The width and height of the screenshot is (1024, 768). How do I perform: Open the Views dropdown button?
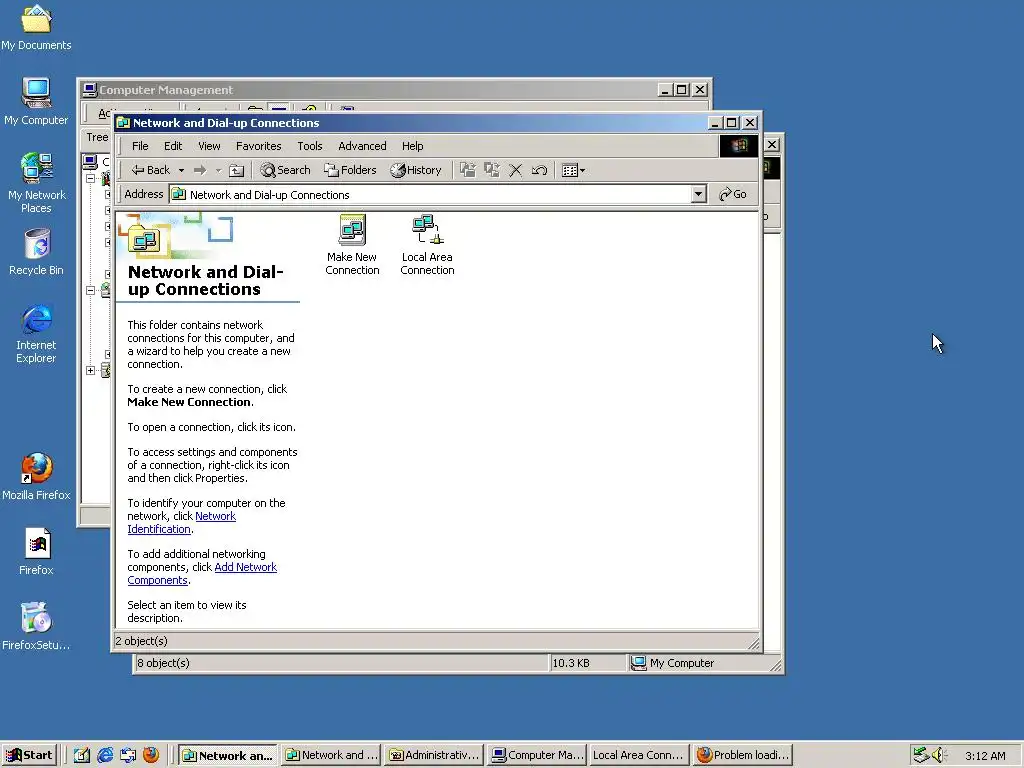click(573, 170)
